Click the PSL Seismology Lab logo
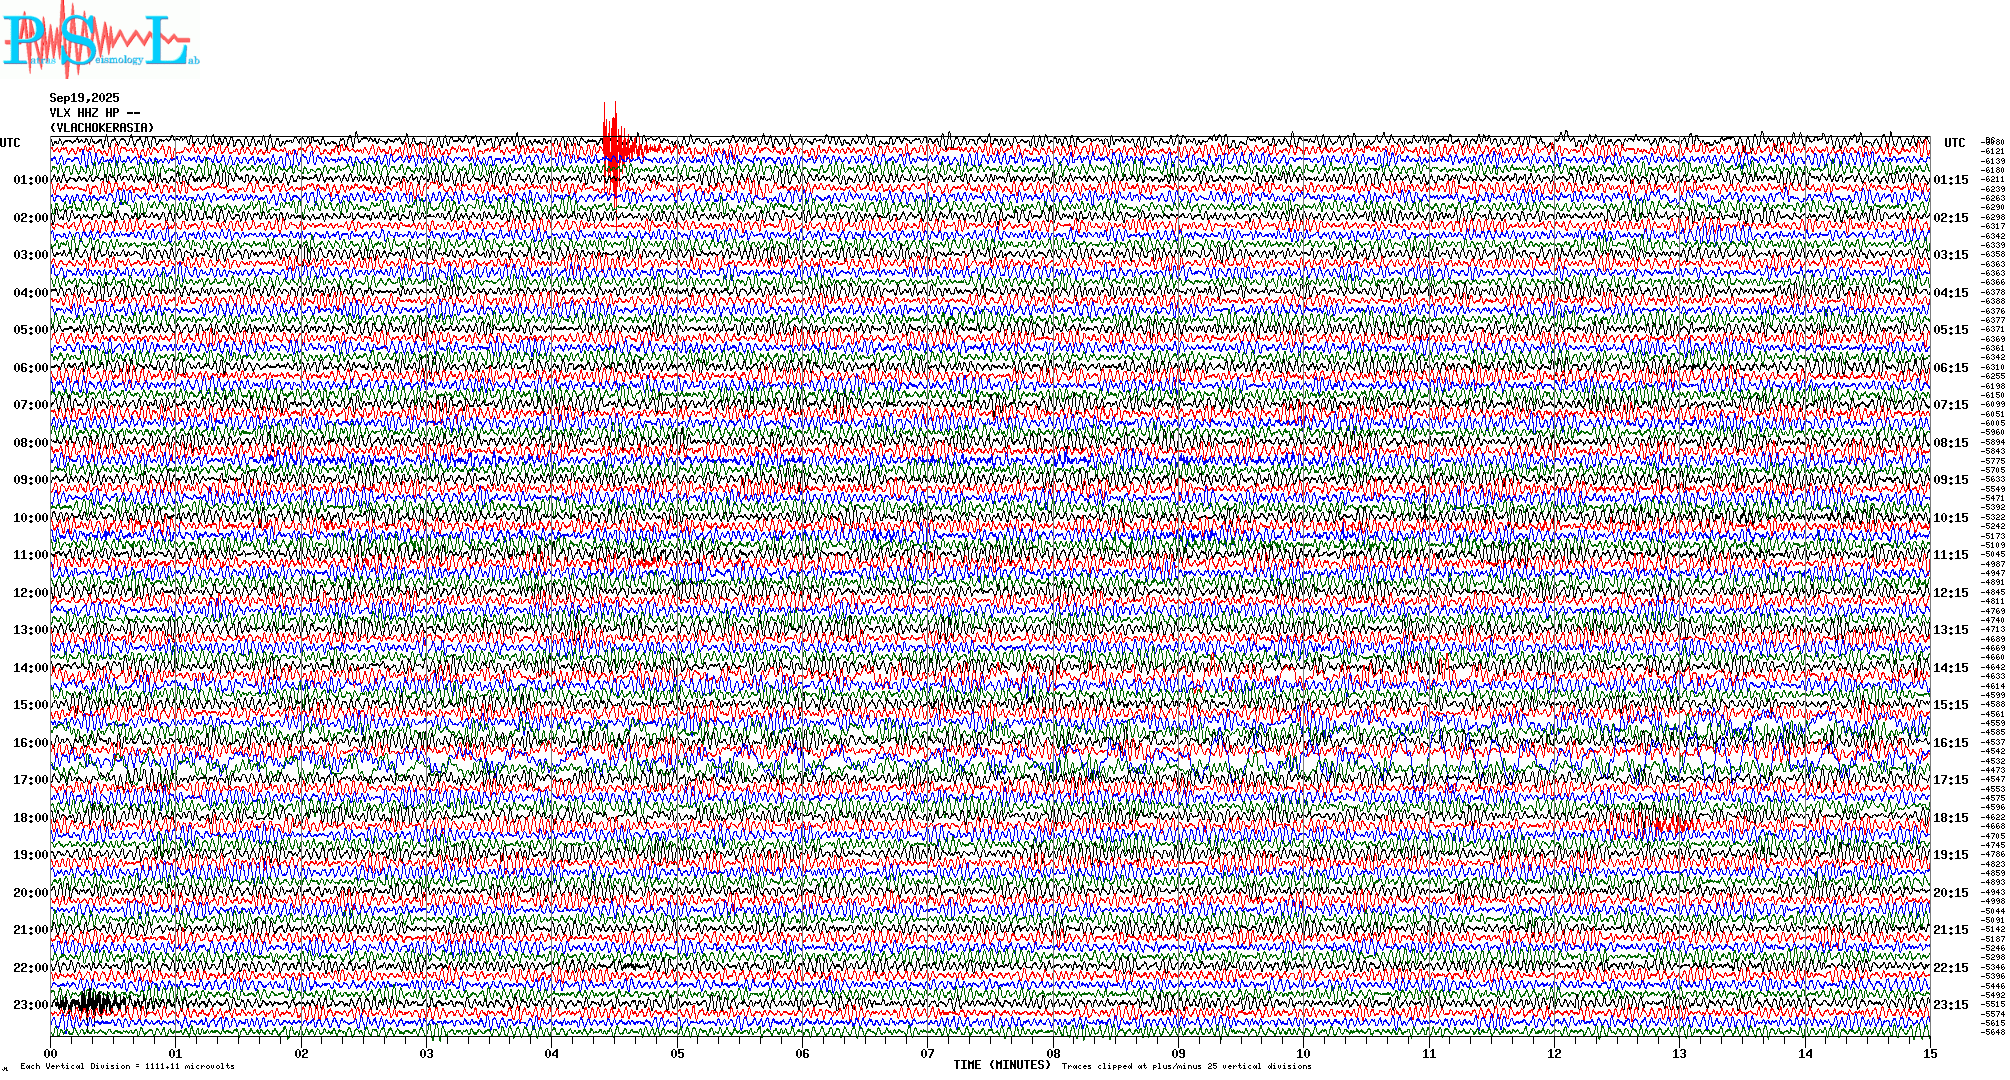2010x1080 pixels. [x=100, y=40]
